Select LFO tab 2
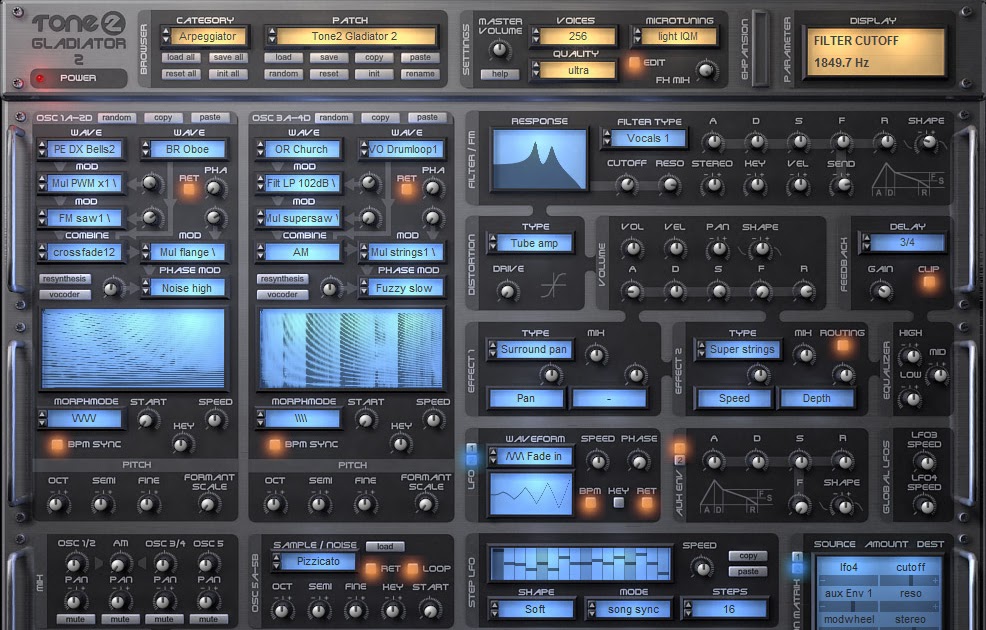986x630 pixels. (x=471, y=460)
